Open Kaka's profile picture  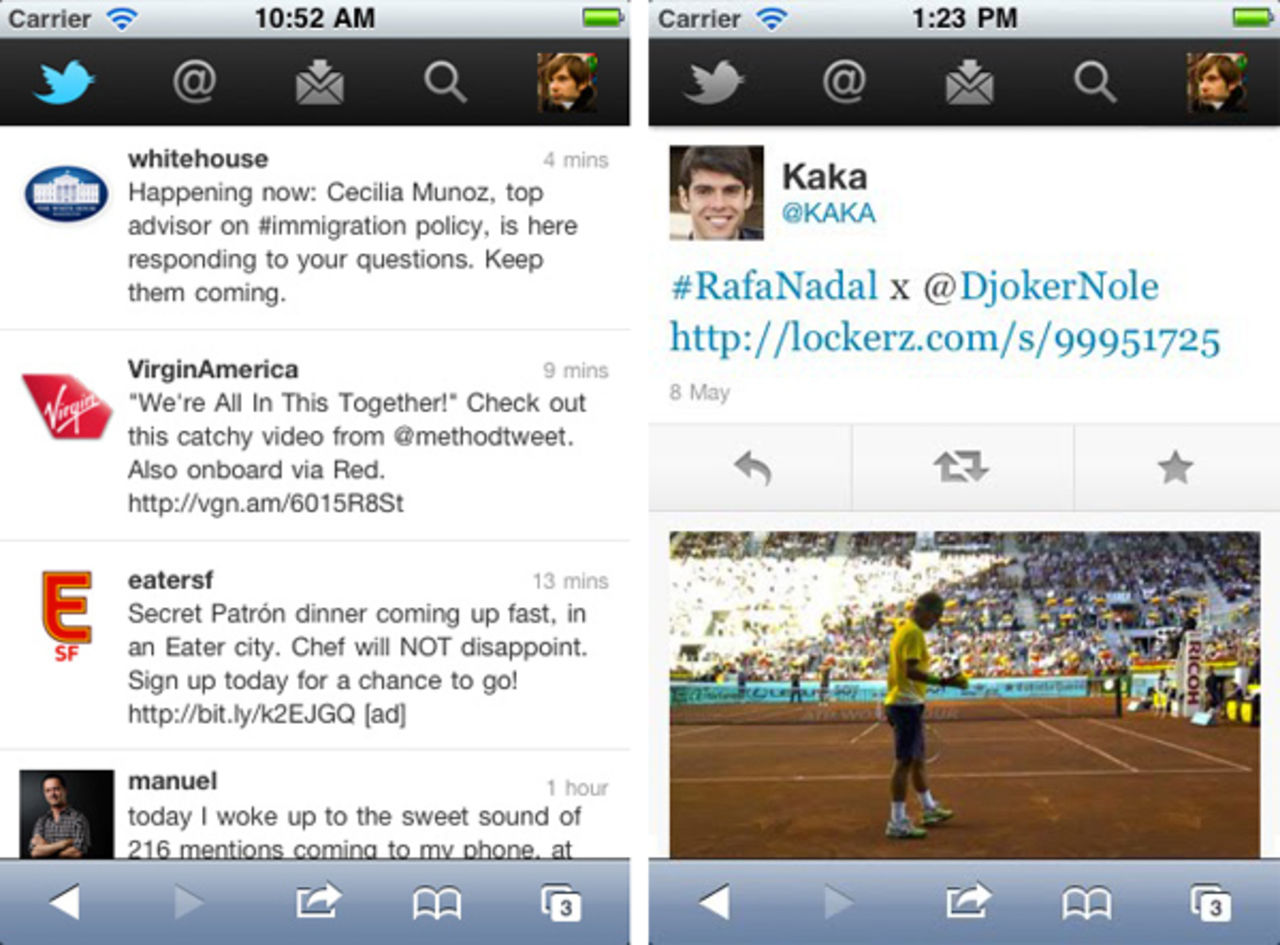point(716,193)
